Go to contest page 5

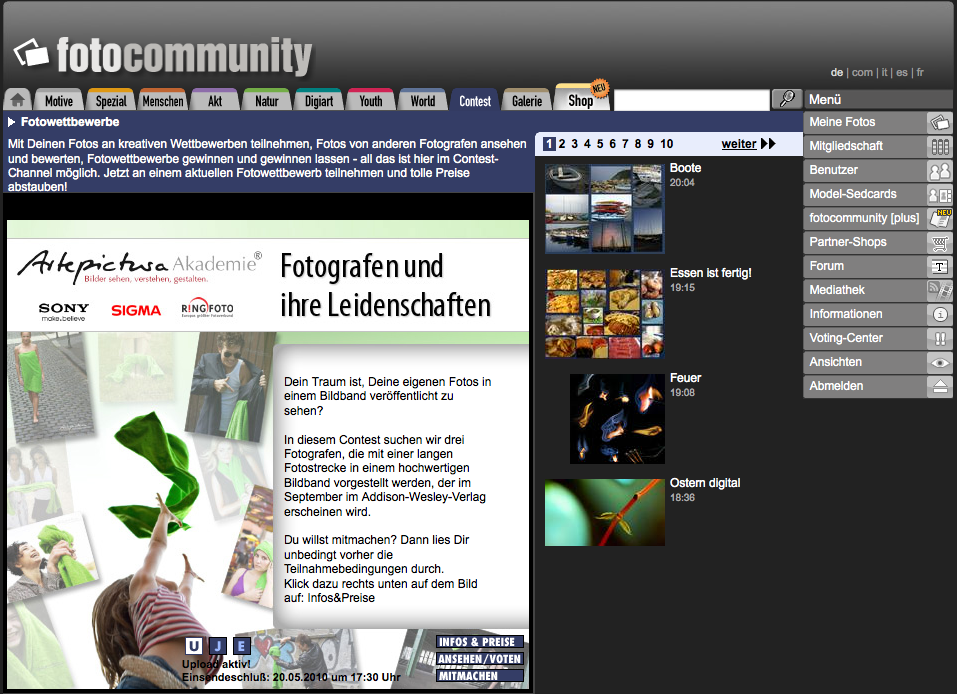pos(599,144)
